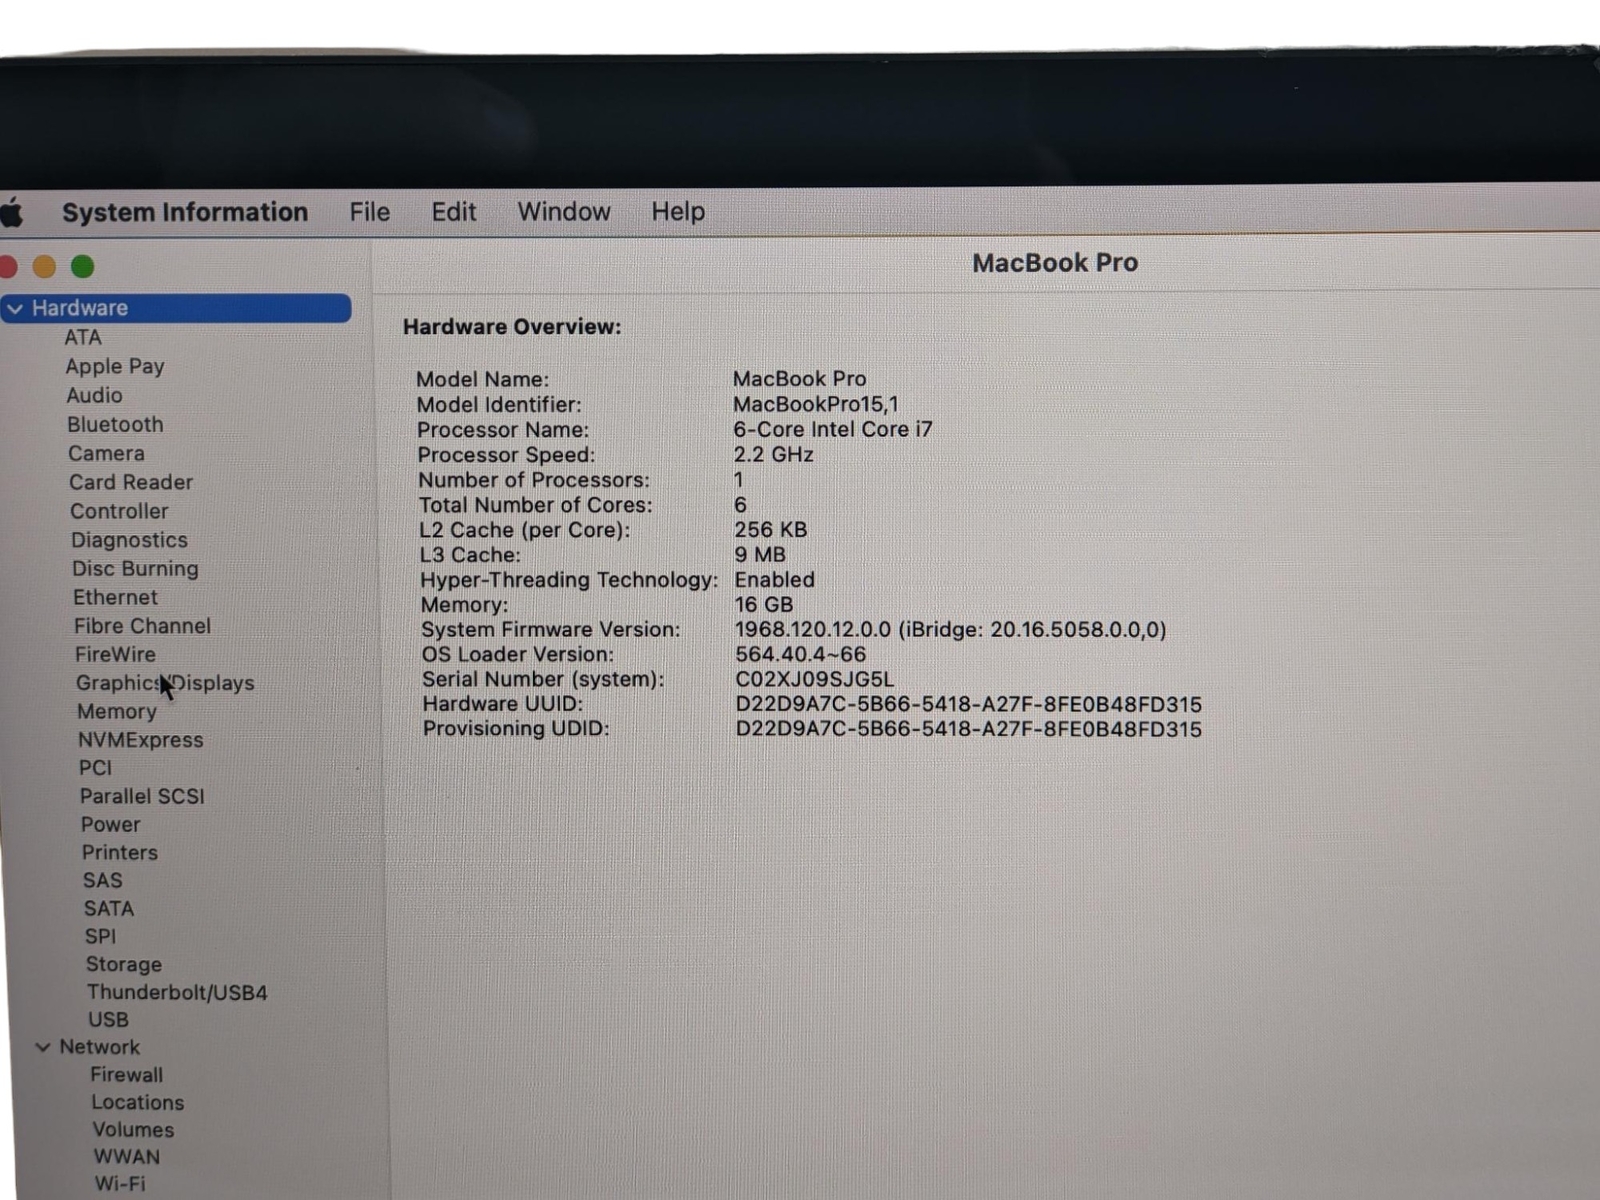Select Diagnostics in the sidebar
The height and width of the screenshot is (1200, 1600).
tap(129, 540)
